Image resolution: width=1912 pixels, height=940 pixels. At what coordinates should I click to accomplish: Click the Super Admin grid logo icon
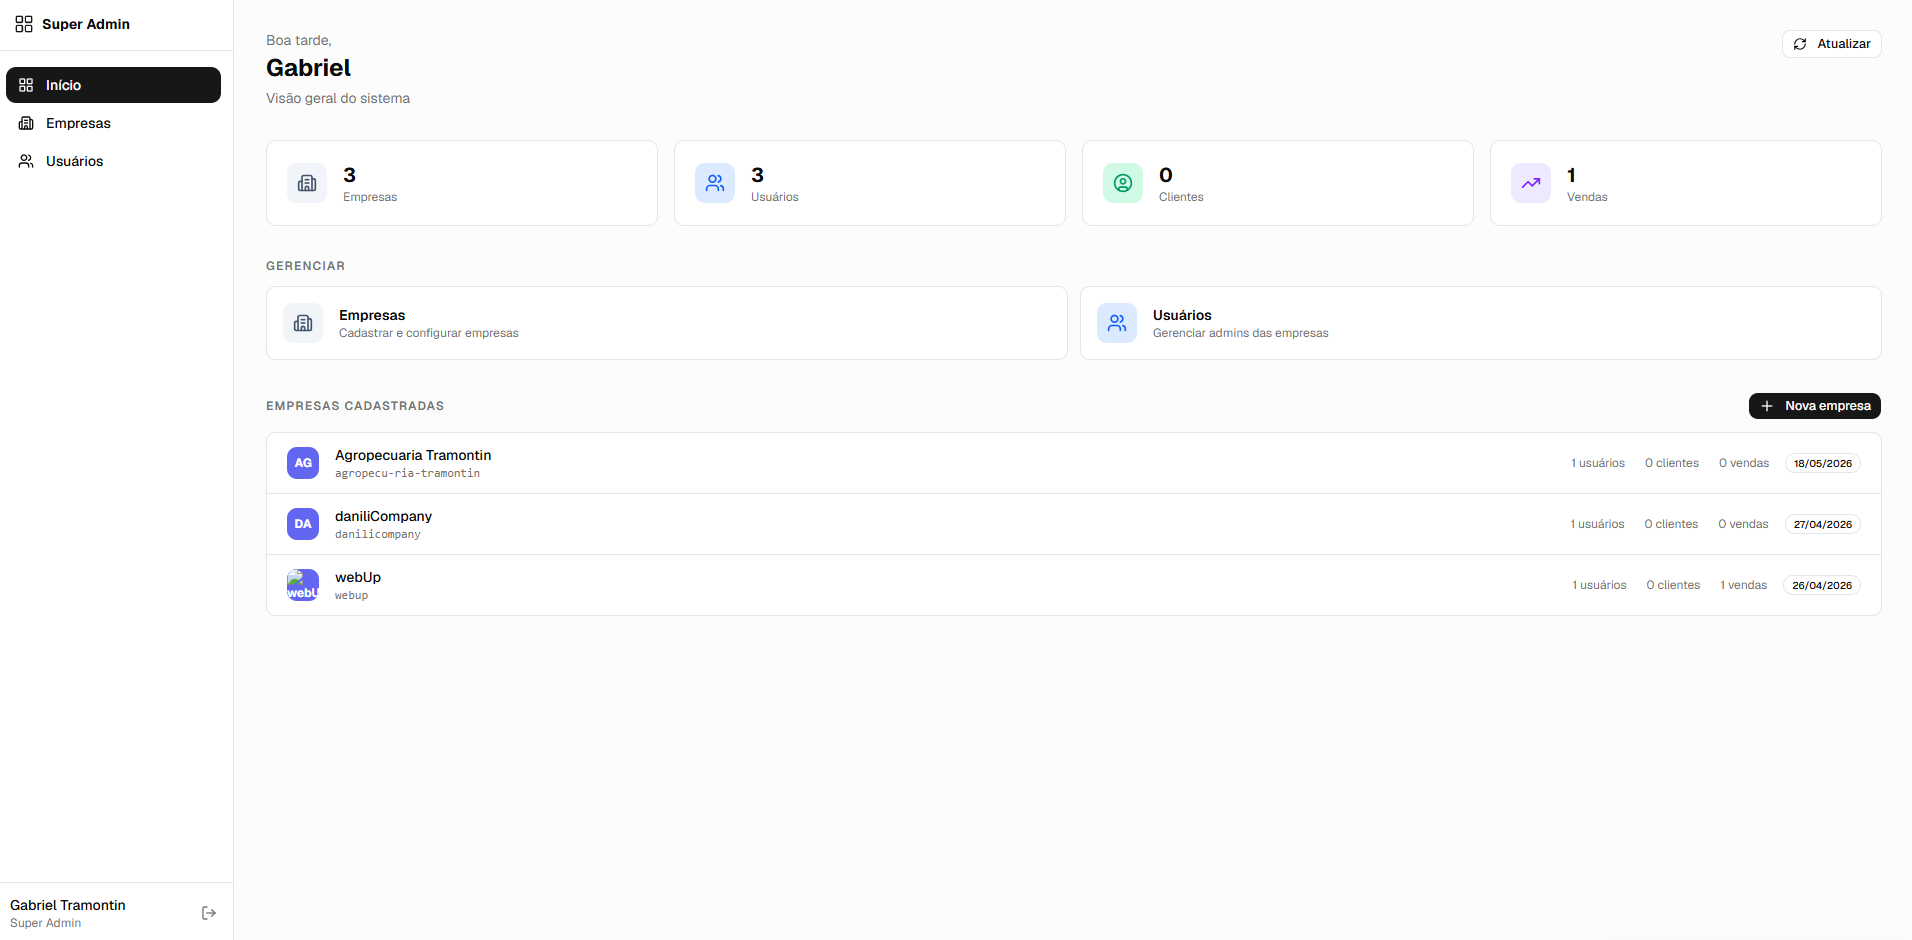click(24, 24)
